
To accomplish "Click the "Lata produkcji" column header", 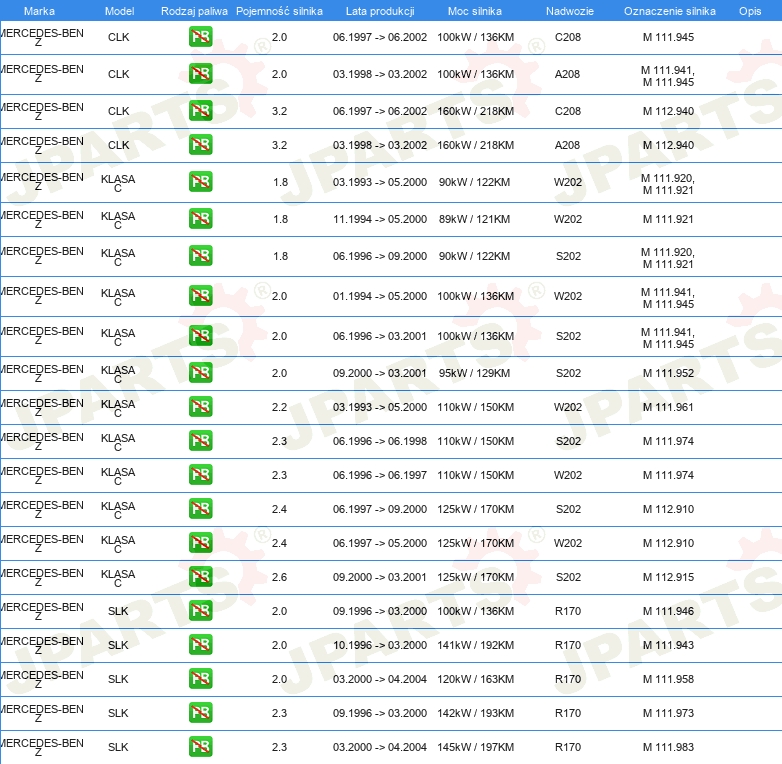I will pyautogui.click(x=379, y=11).
